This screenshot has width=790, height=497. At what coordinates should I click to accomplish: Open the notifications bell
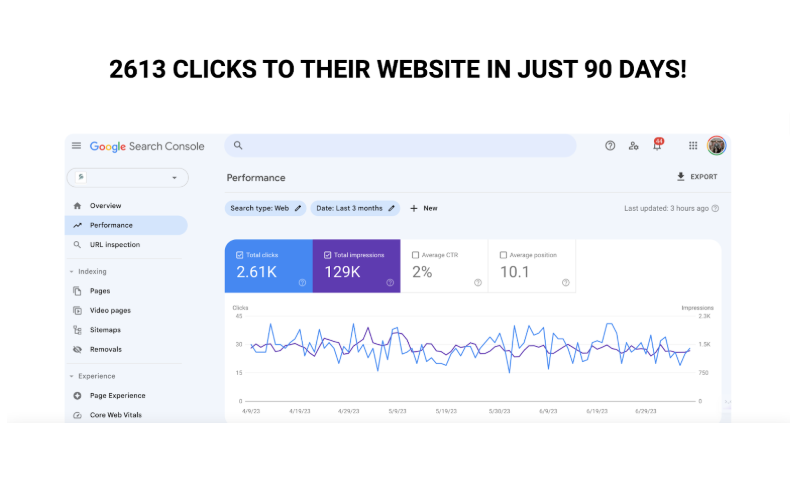pyautogui.click(x=657, y=146)
